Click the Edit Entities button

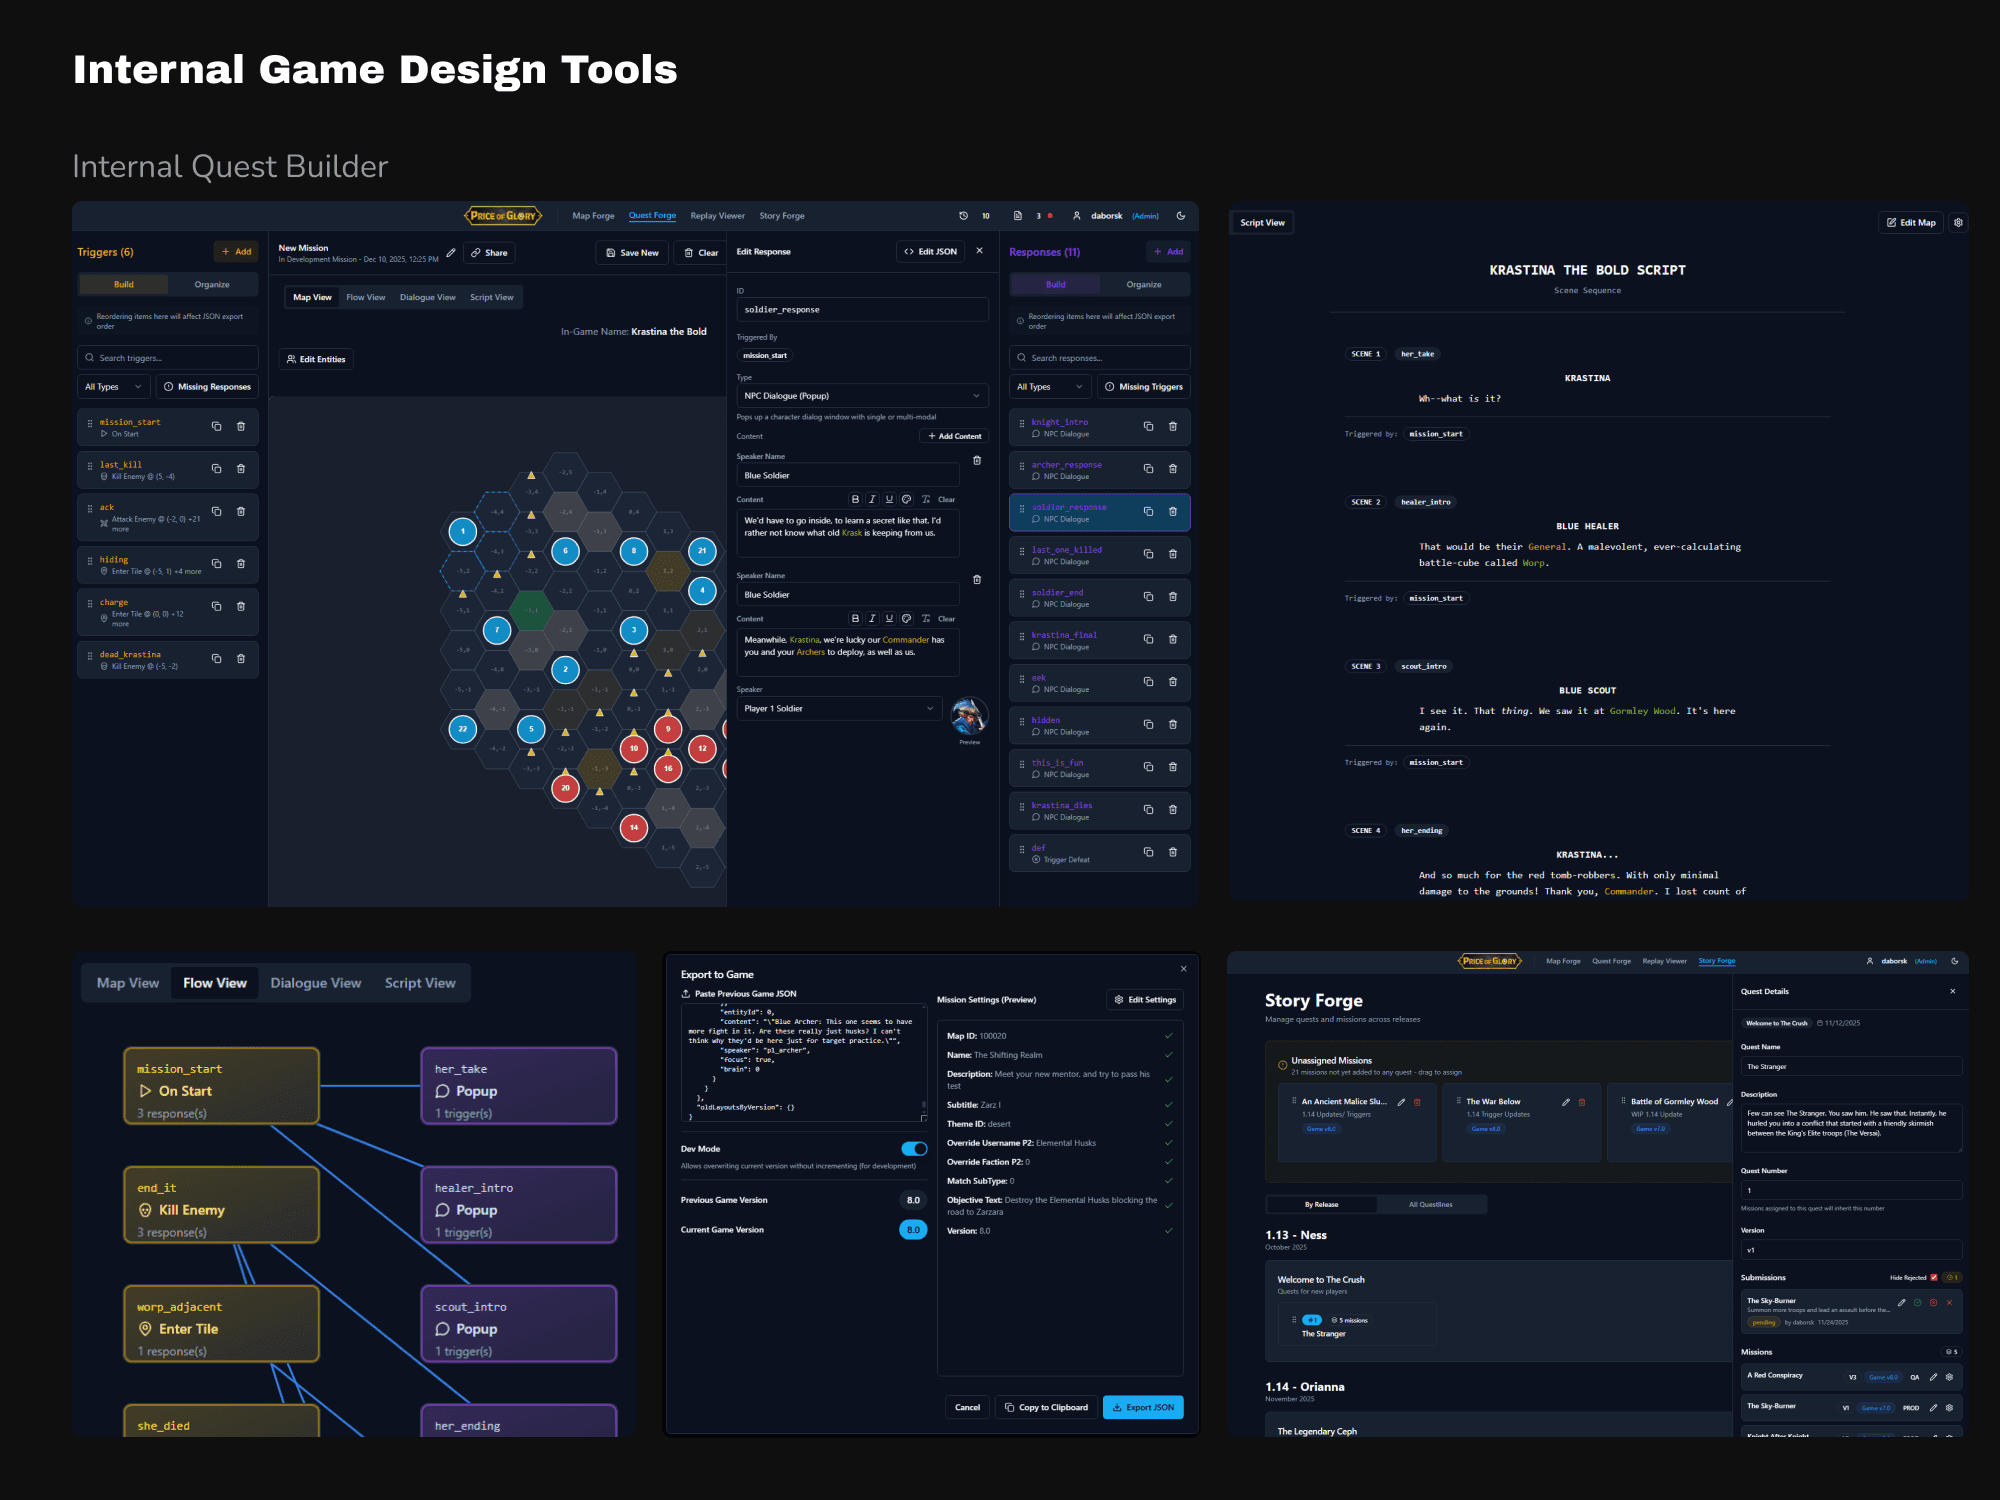316,359
